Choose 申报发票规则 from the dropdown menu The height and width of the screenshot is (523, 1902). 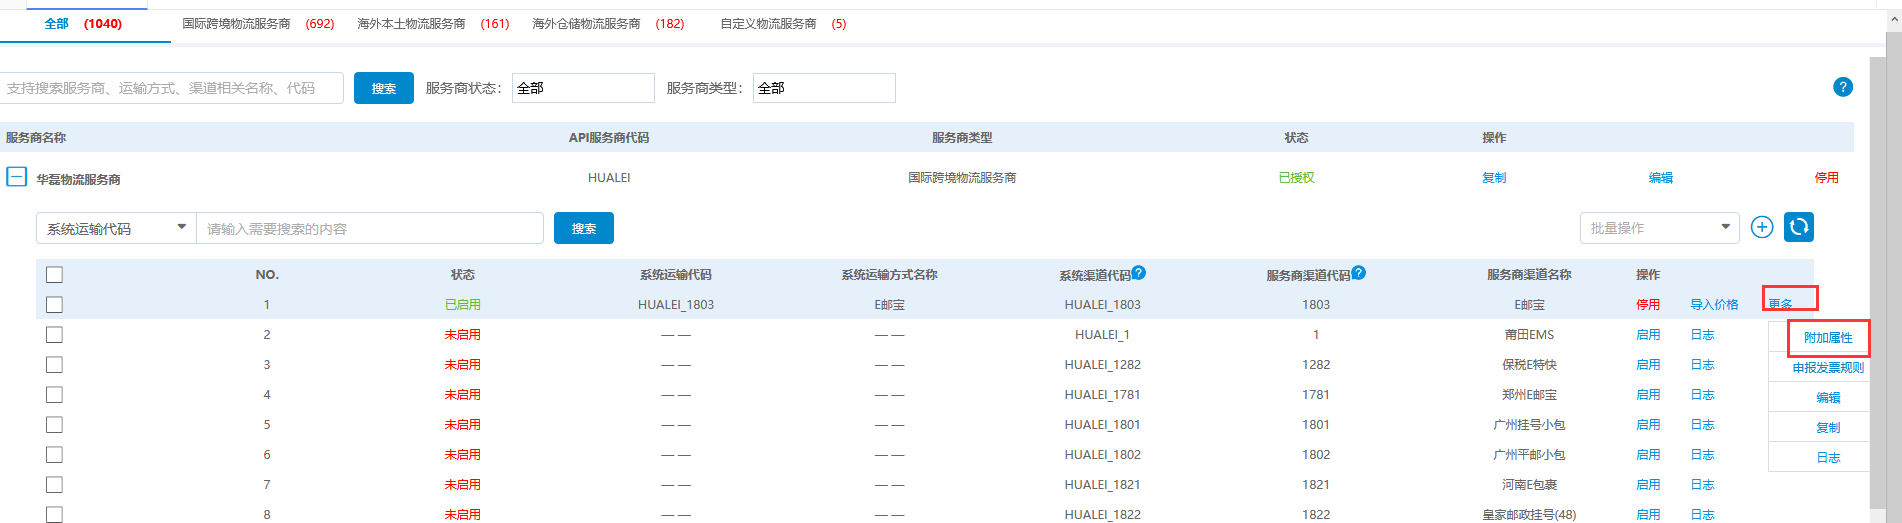[x=1827, y=368]
